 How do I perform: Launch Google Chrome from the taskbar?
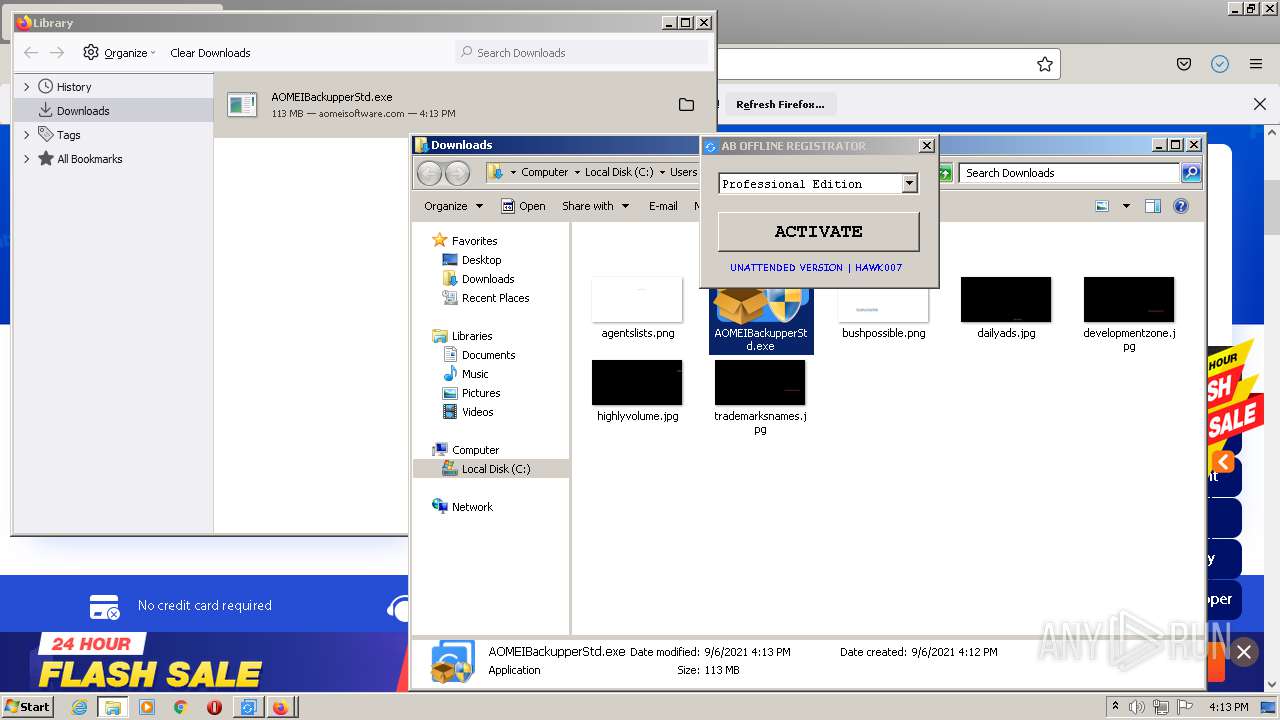pos(180,707)
